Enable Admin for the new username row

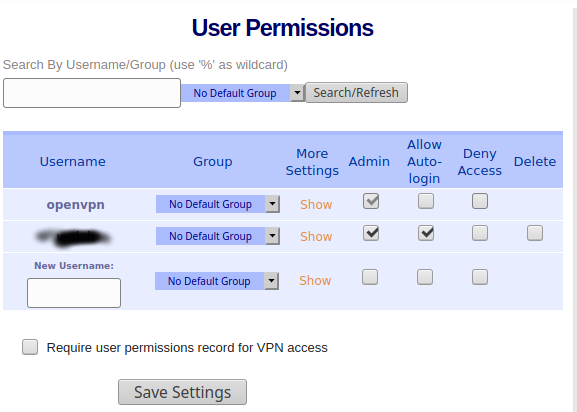pyautogui.click(x=370, y=277)
